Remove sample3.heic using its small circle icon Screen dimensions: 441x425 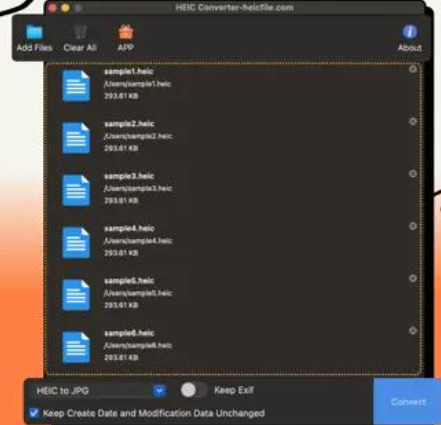413,174
